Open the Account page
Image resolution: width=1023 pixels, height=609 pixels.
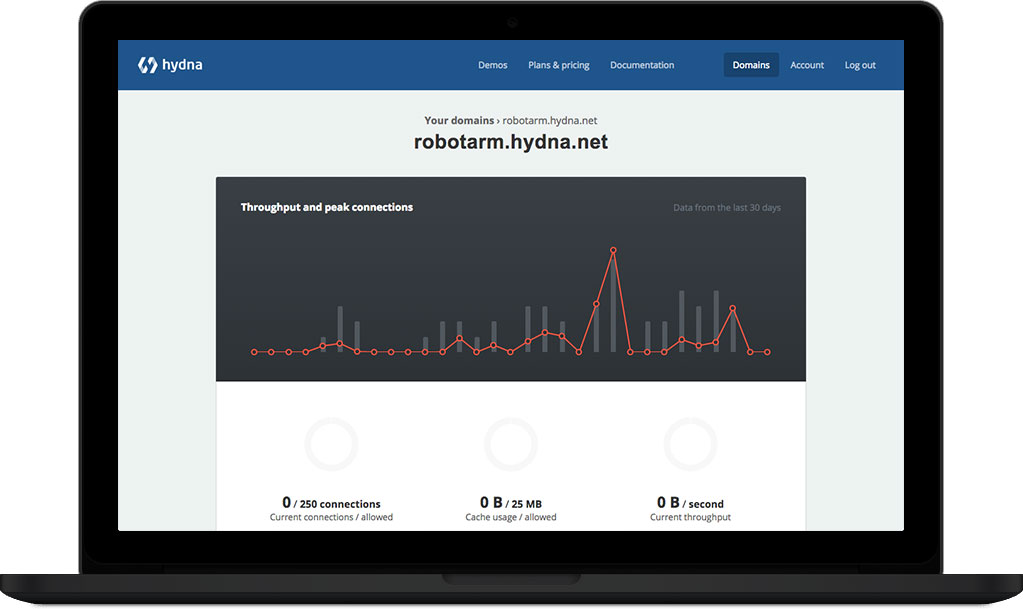point(807,65)
